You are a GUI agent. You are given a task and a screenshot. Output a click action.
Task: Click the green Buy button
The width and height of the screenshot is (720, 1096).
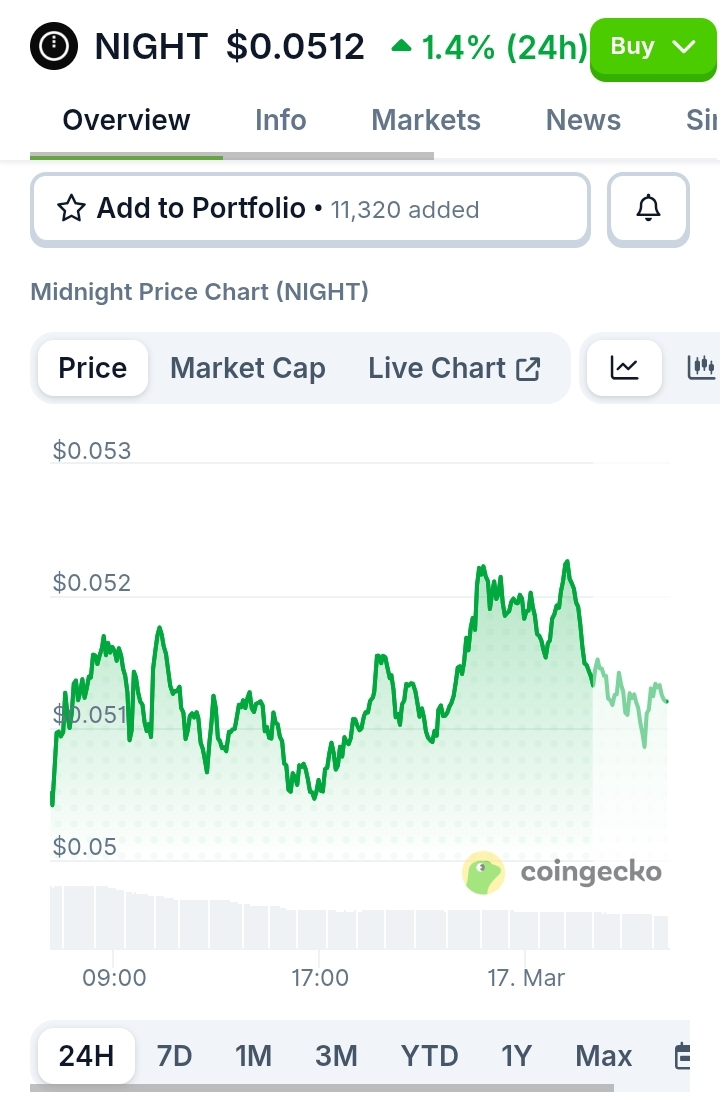632,46
